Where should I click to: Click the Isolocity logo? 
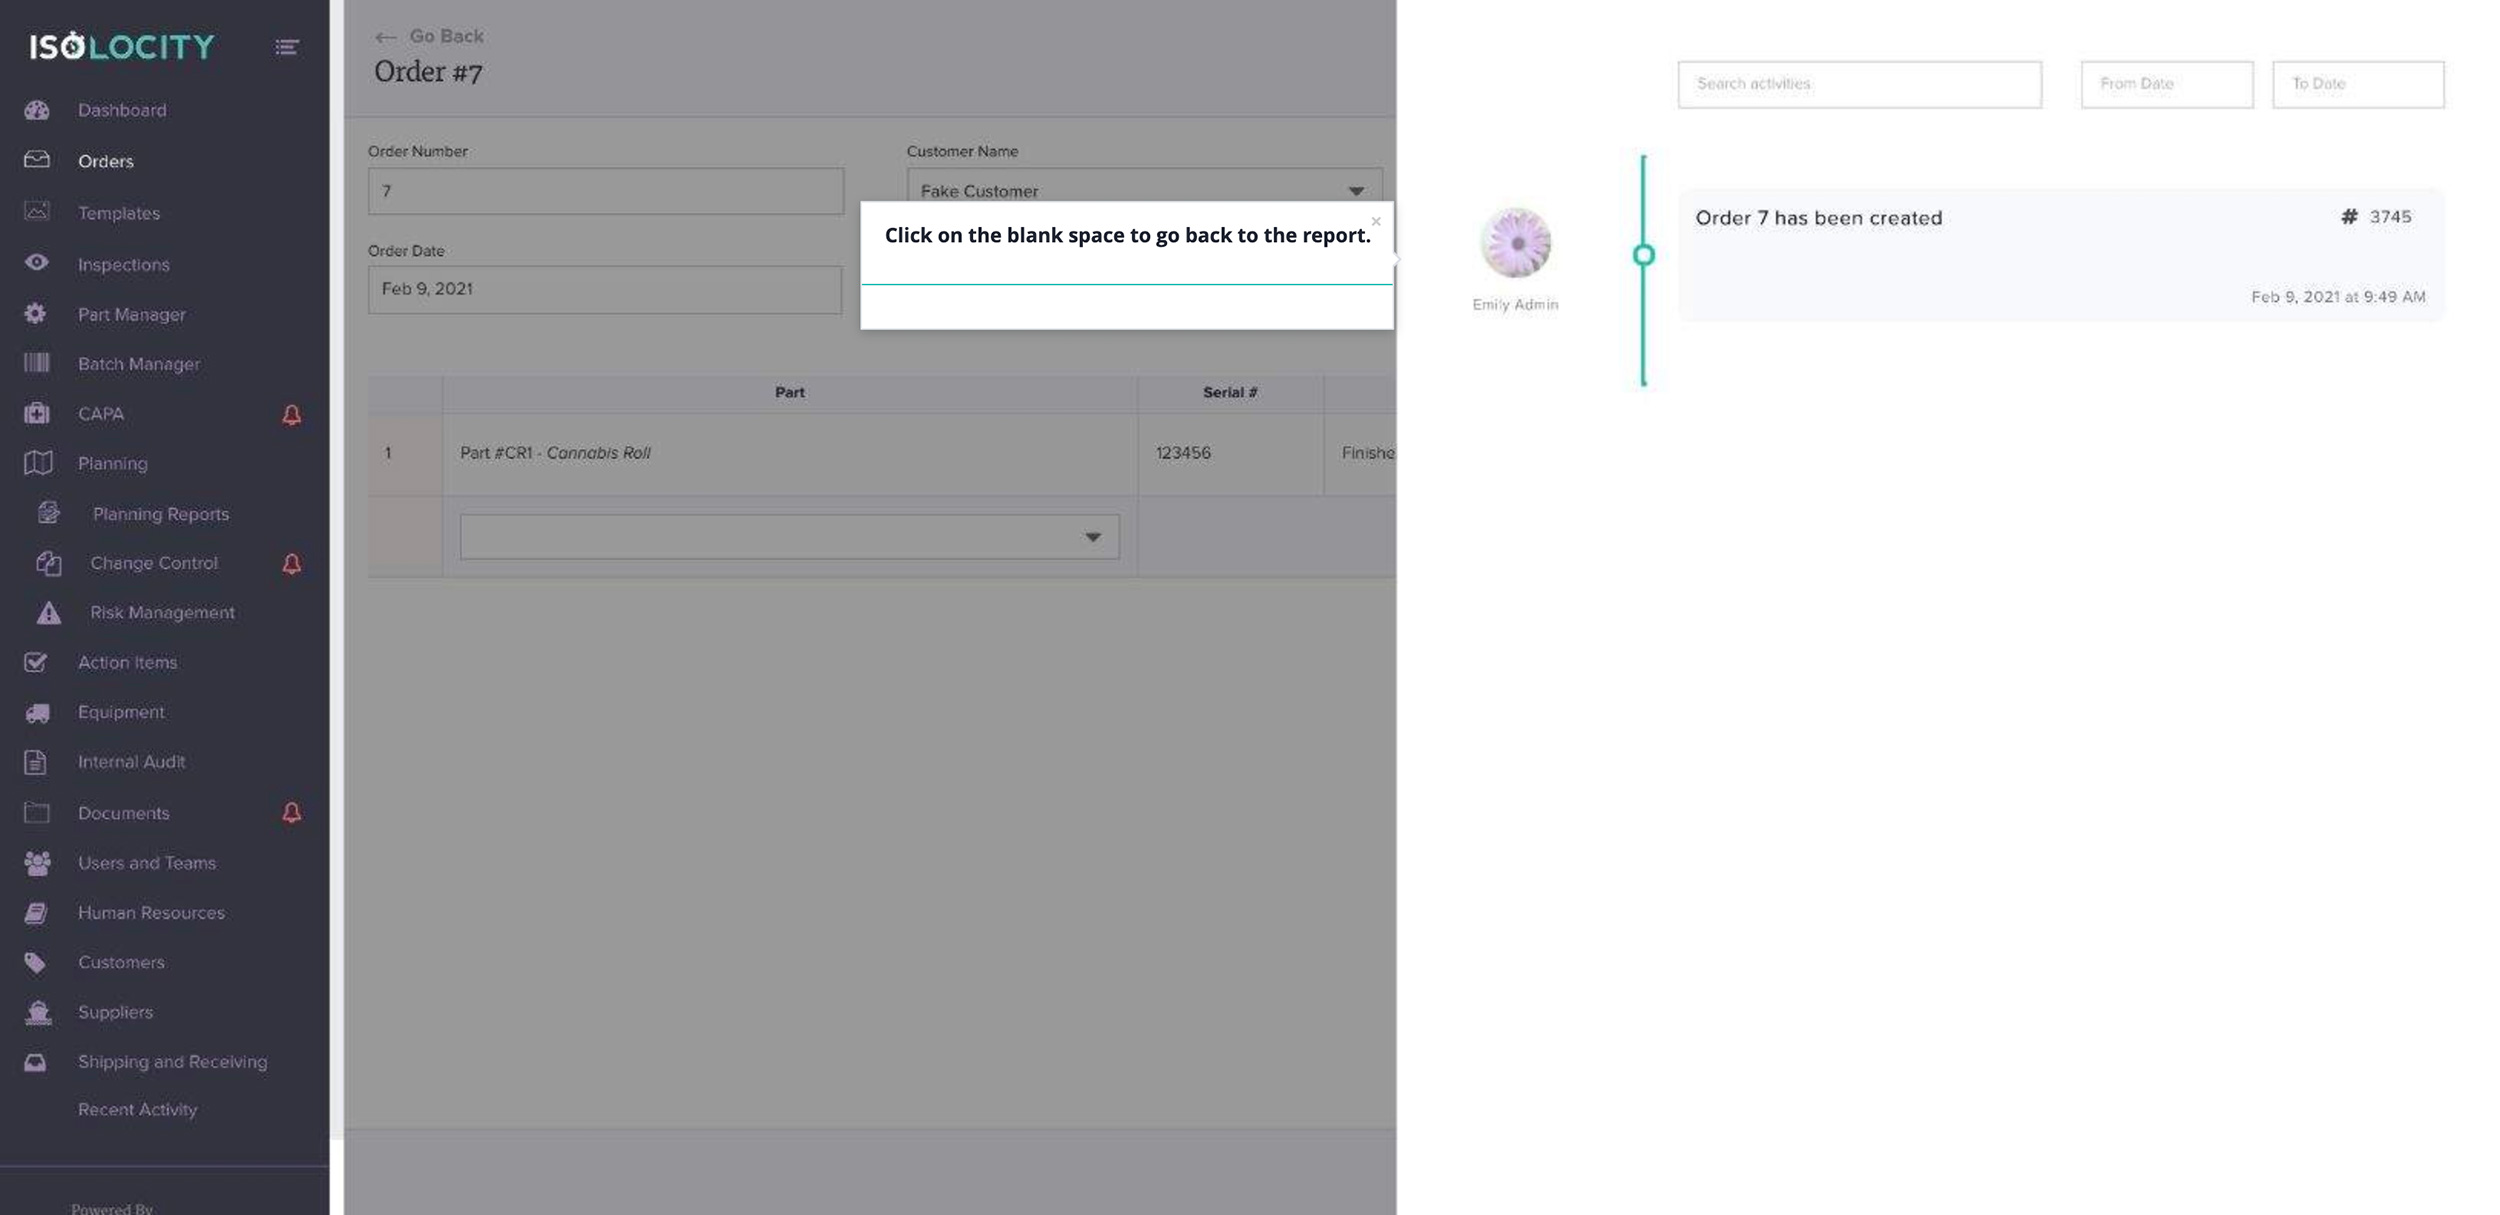[x=122, y=46]
